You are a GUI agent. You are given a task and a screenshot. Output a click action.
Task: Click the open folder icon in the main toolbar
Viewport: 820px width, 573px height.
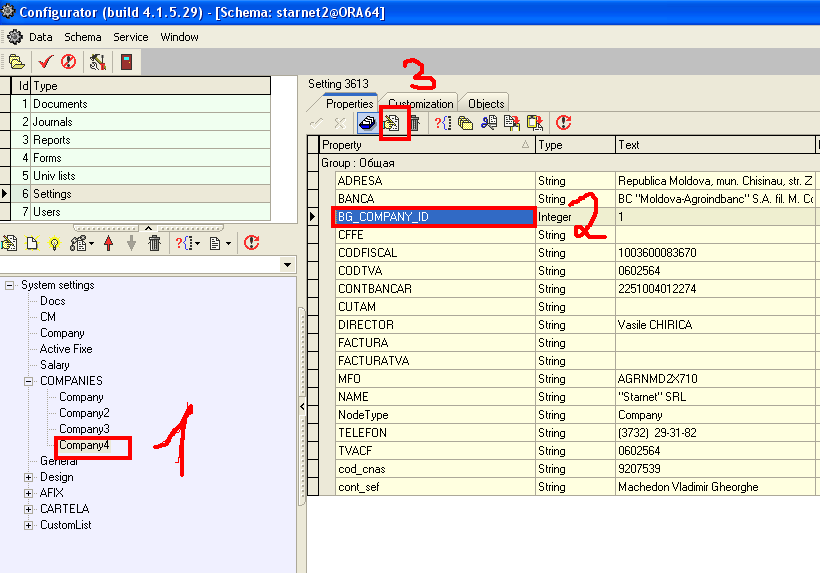click(16, 62)
